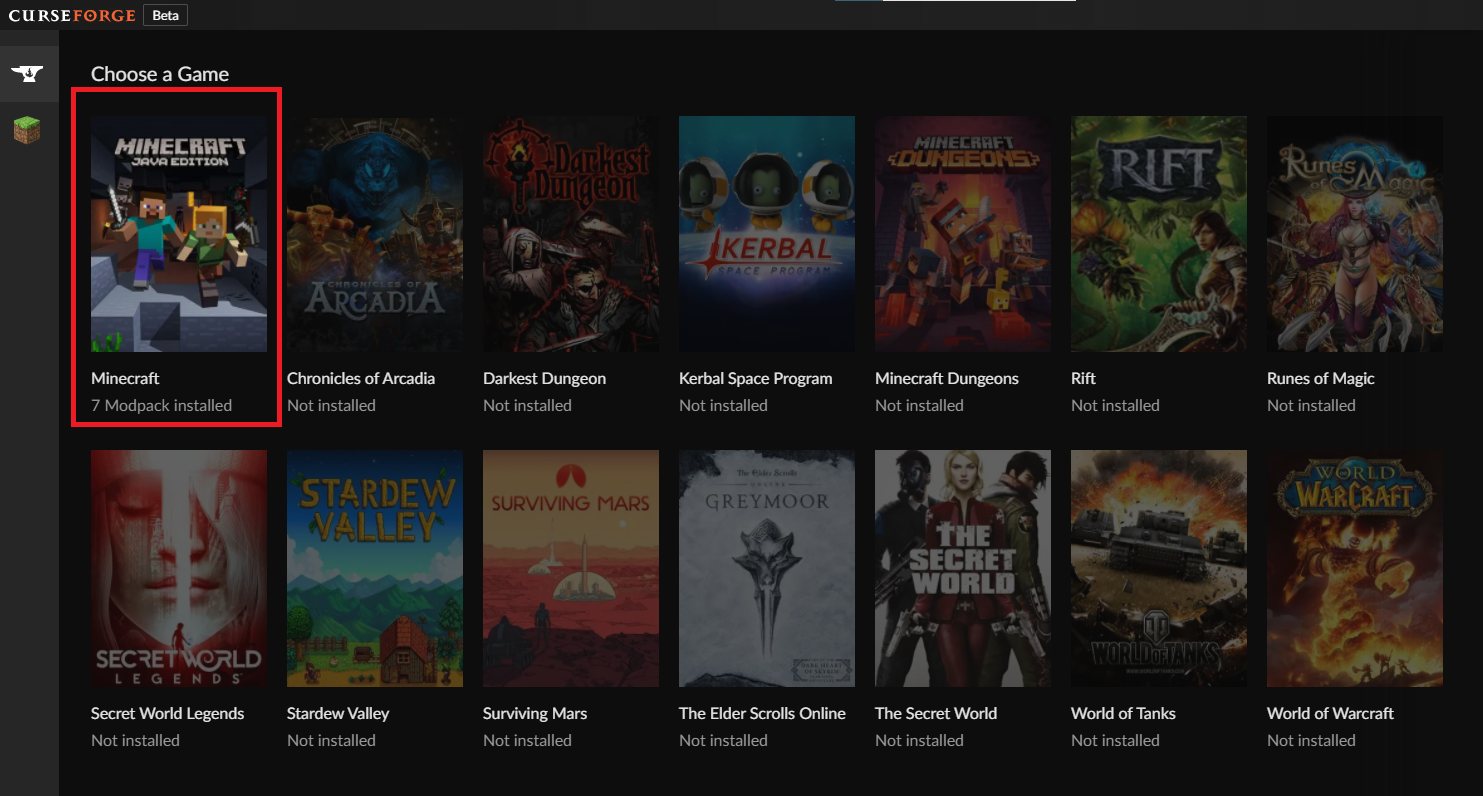Viewport: 1483px width, 796px height.
Task: Click the Rift title text
Action: point(1083,378)
